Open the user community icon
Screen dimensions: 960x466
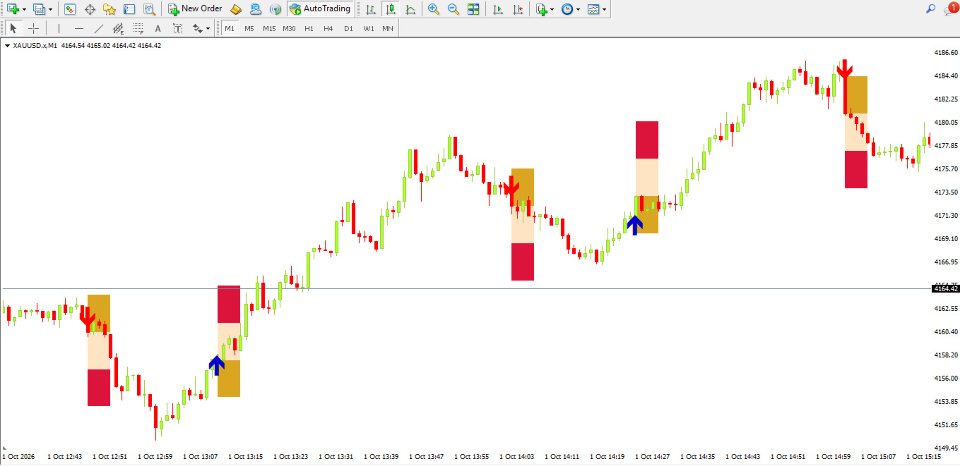pyautogui.click(x=256, y=9)
